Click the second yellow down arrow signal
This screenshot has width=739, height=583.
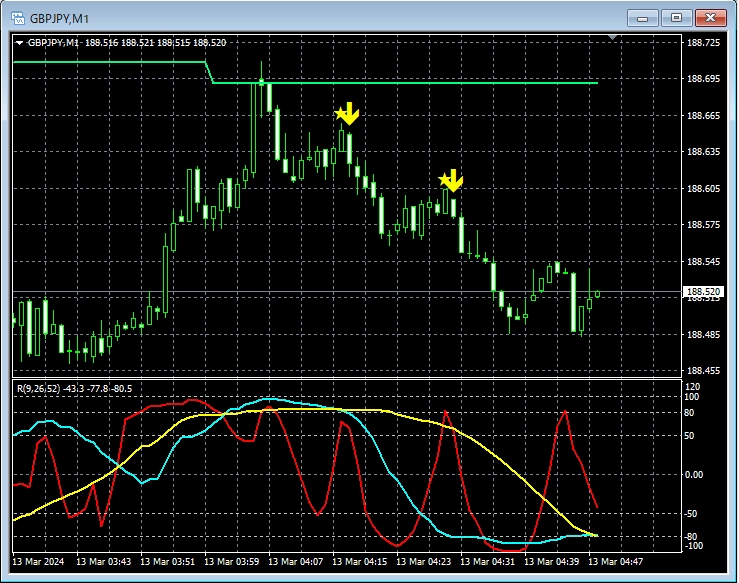(454, 180)
